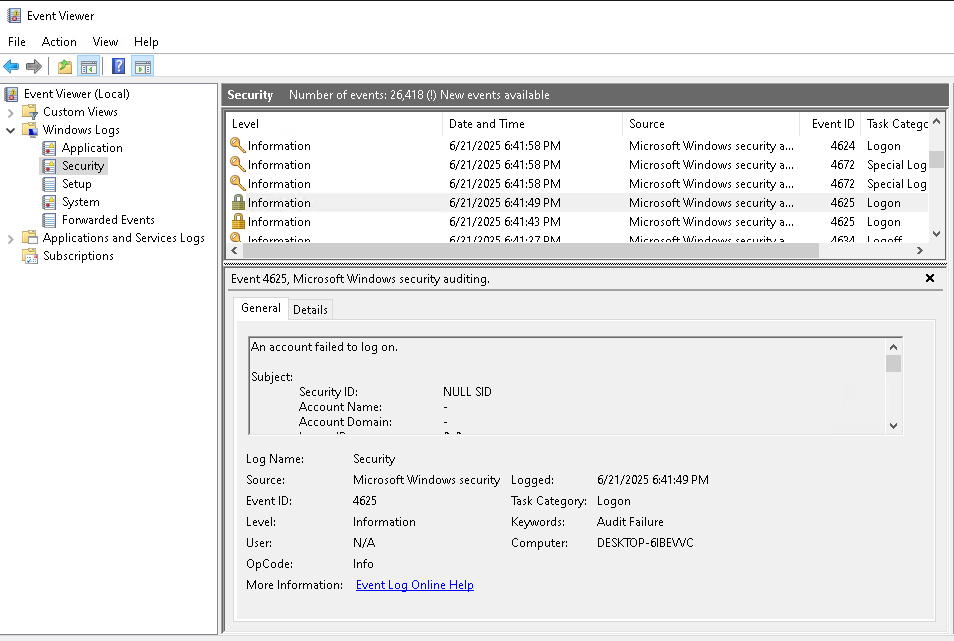Viewport: 954px width, 641px height.
Task: Click the Security log icon in tree
Action: 49,166
